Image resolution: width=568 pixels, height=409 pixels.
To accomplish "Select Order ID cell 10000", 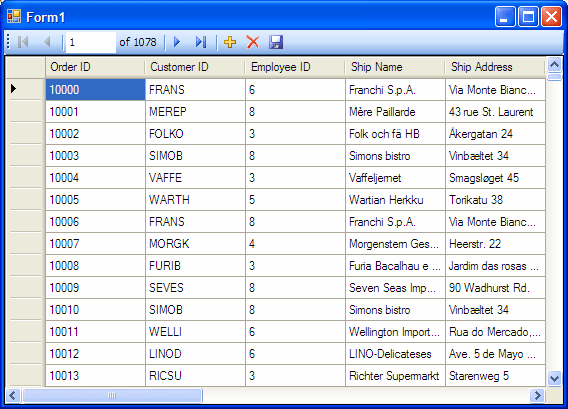I will 95,89.
